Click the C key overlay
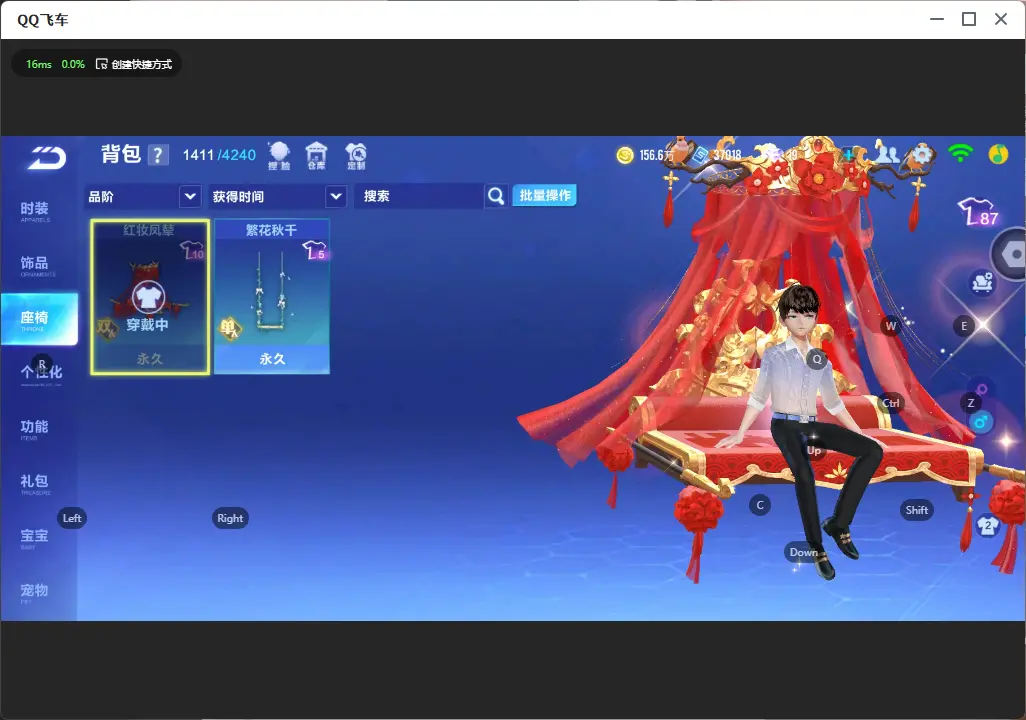The image size is (1026, 720). (x=760, y=505)
